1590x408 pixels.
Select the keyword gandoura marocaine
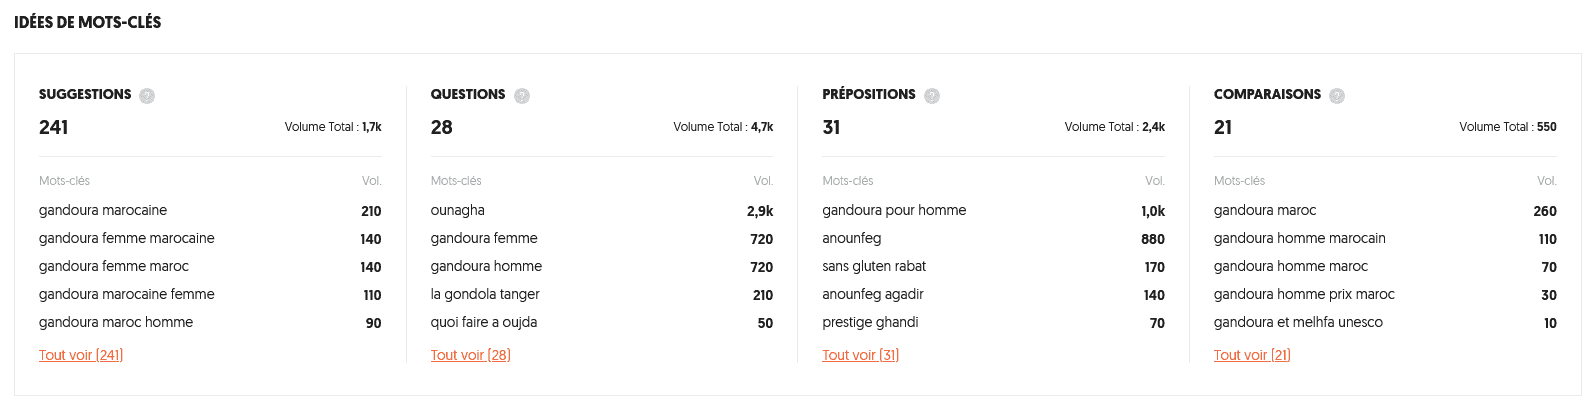[103, 211]
